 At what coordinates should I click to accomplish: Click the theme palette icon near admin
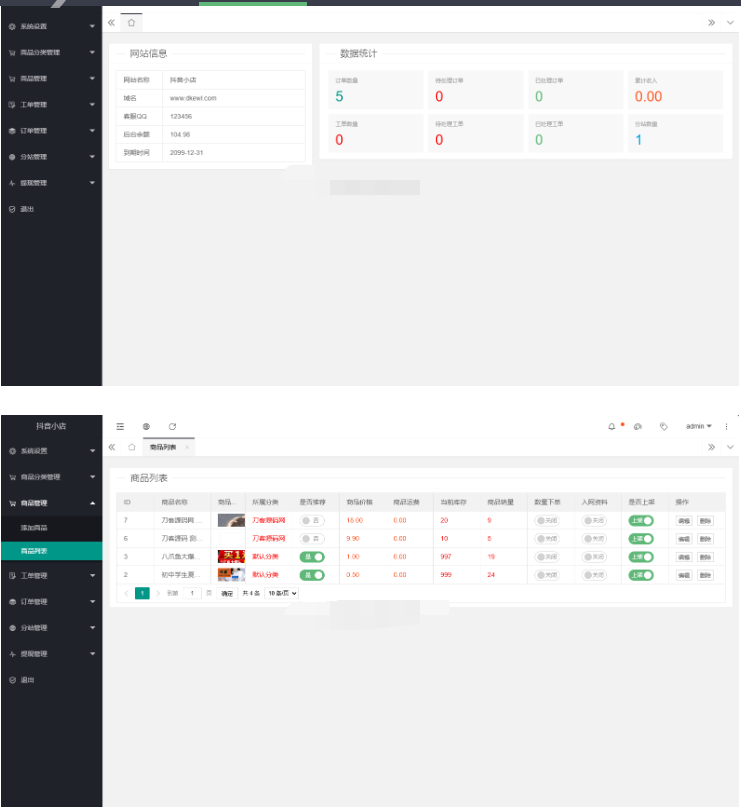pyautogui.click(x=638, y=426)
